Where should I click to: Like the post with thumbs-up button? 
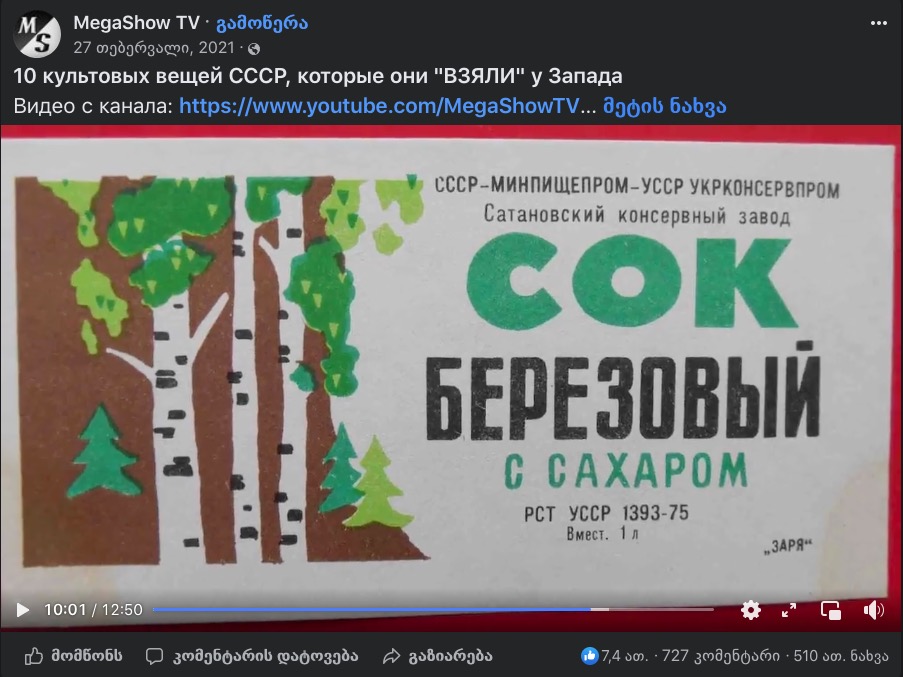[x=73, y=656]
